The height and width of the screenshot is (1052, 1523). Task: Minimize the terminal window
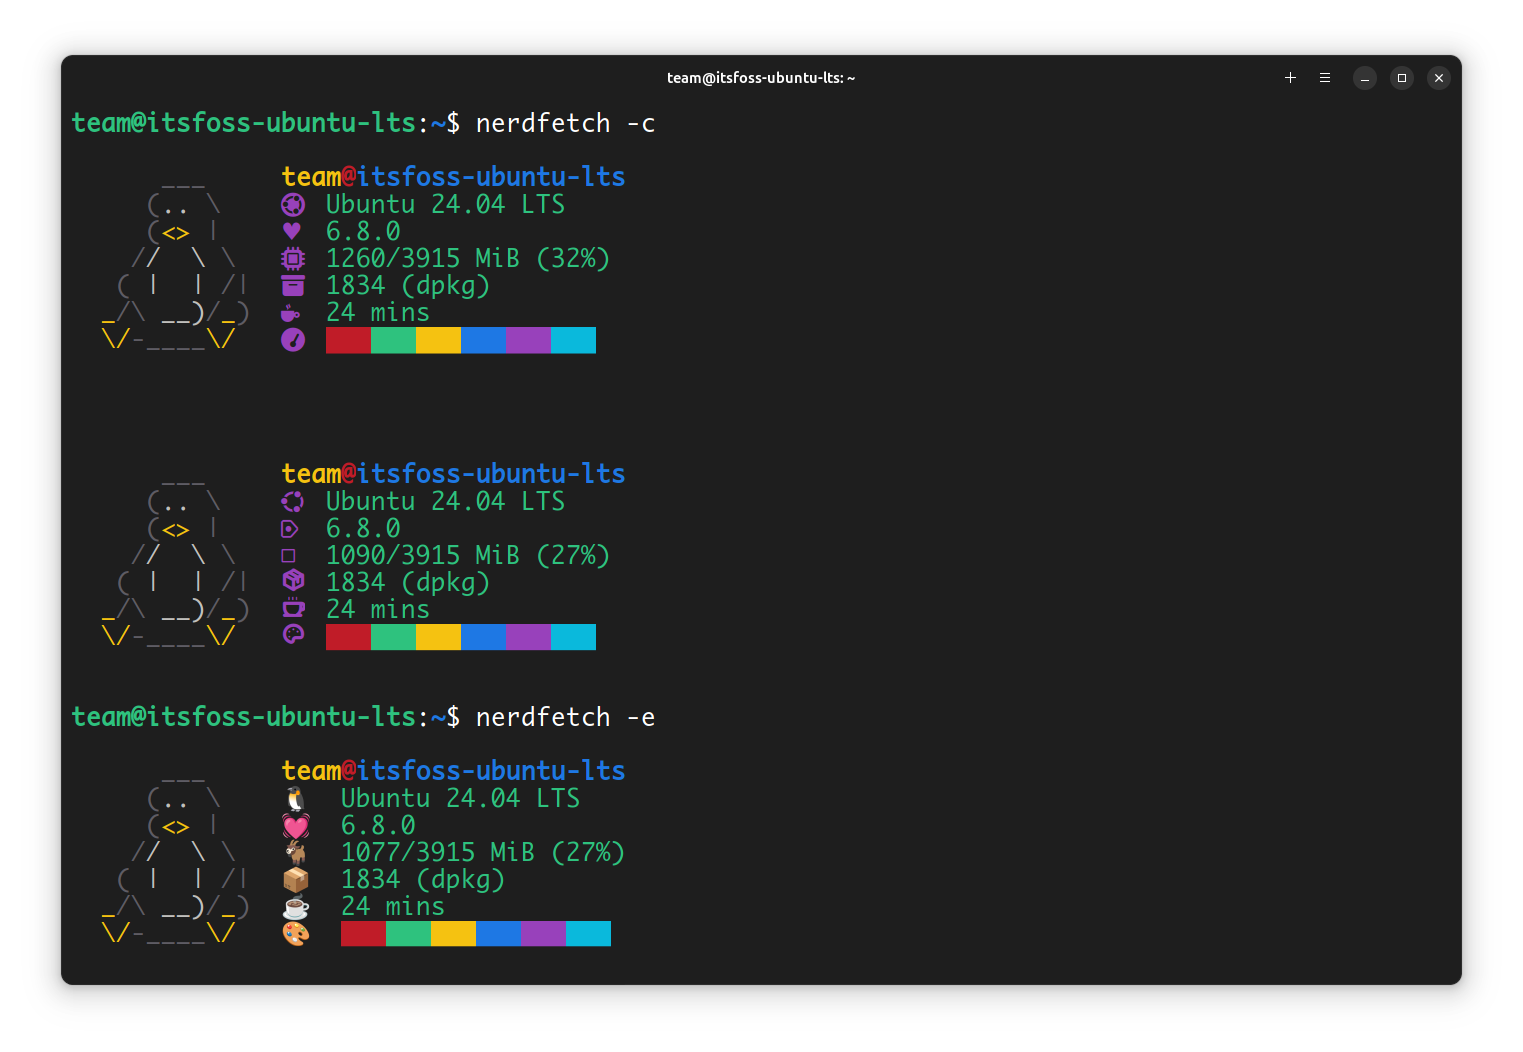(1365, 78)
